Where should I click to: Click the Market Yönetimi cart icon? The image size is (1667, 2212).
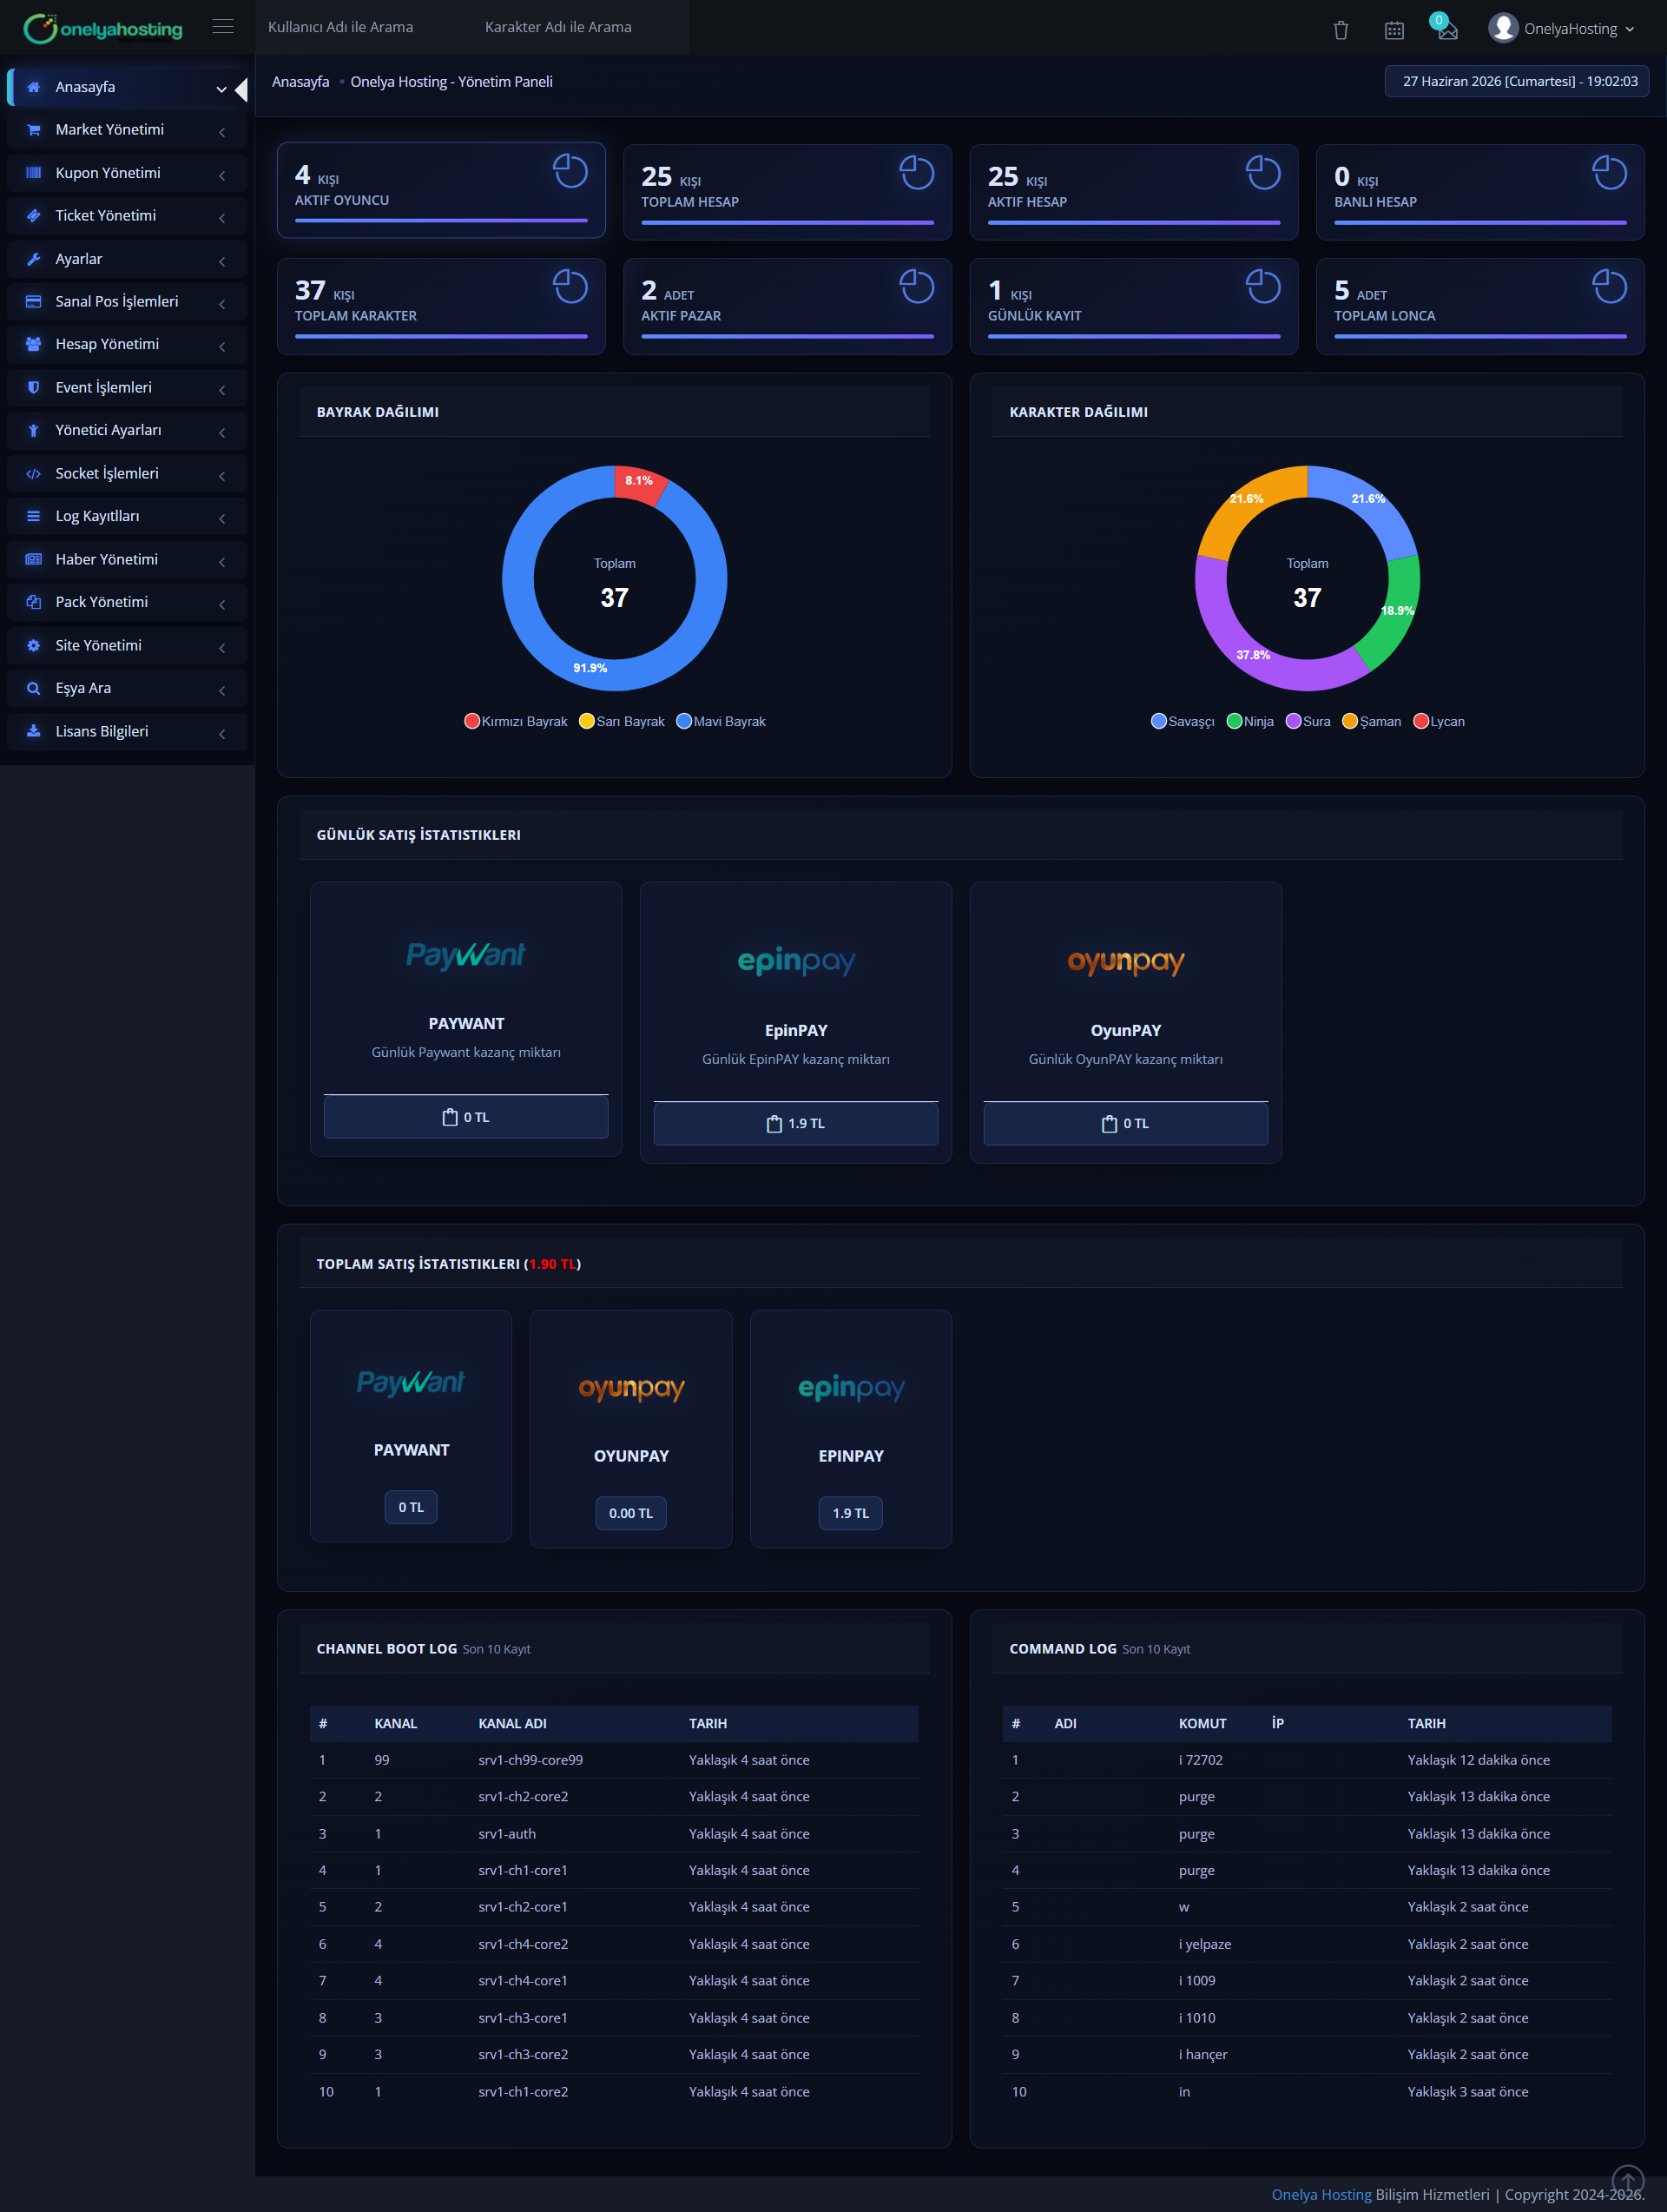[x=34, y=130]
